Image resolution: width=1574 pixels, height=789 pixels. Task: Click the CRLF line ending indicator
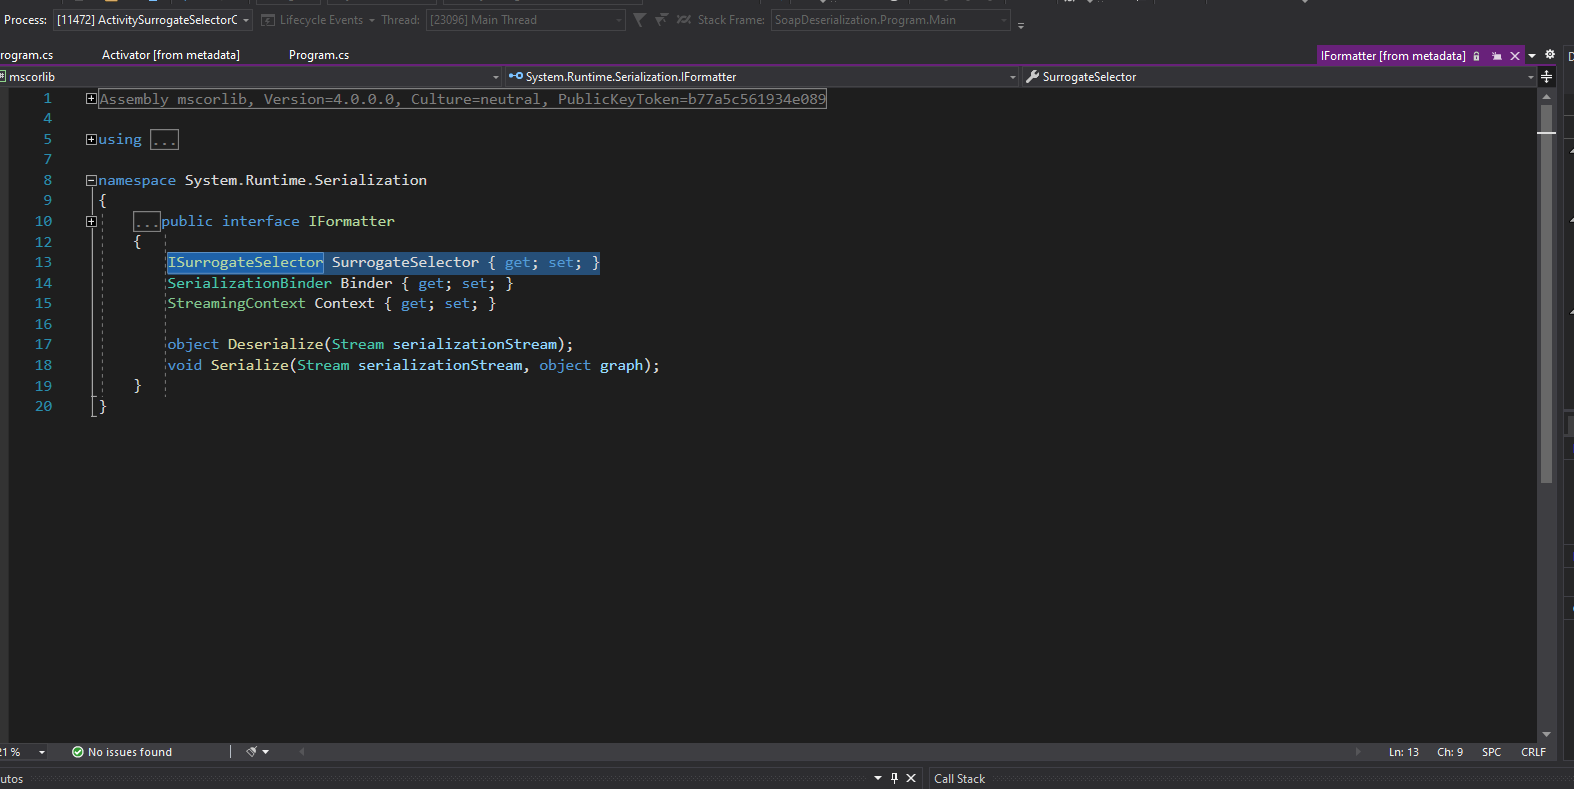[1533, 752]
